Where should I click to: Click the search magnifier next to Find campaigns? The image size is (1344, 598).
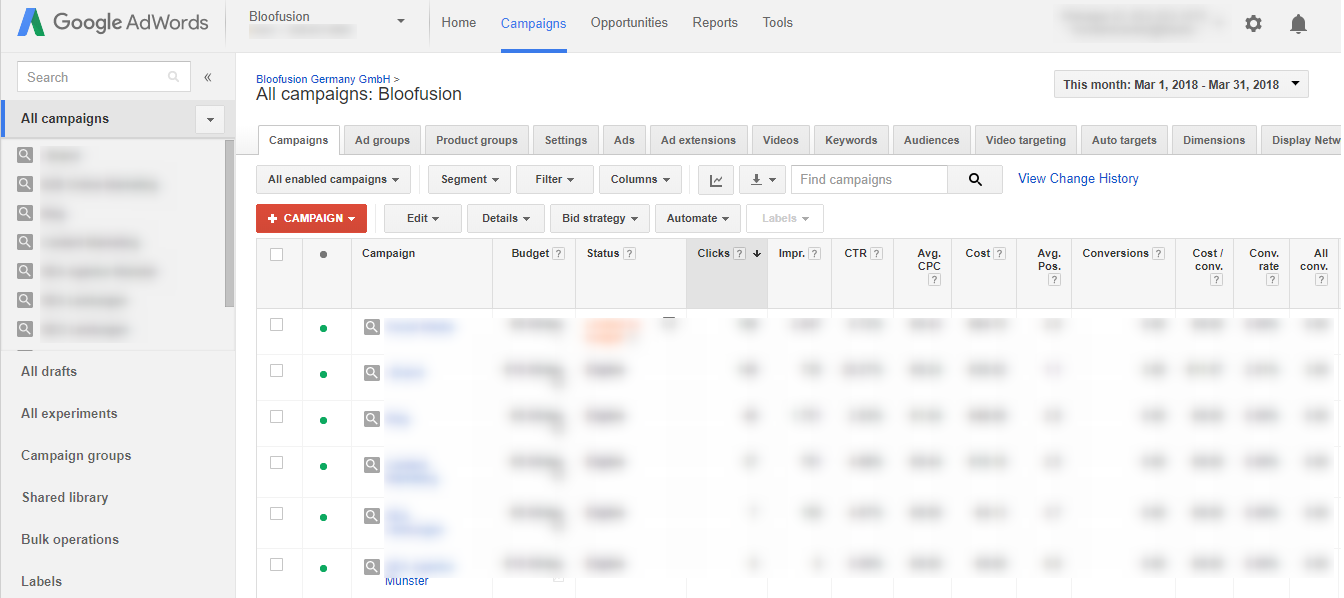click(974, 179)
